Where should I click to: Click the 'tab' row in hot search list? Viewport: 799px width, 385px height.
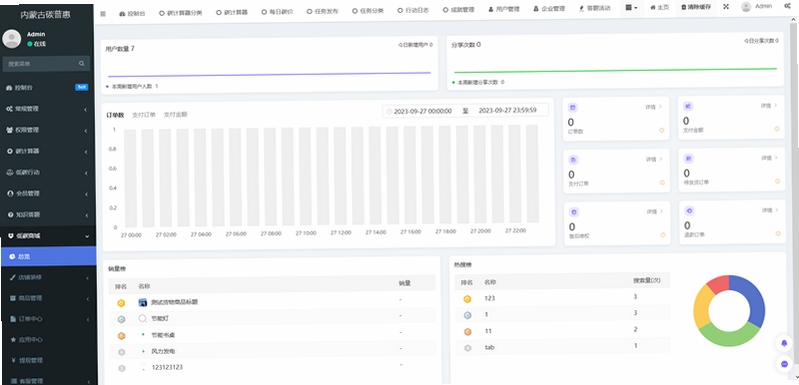[562, 347]
